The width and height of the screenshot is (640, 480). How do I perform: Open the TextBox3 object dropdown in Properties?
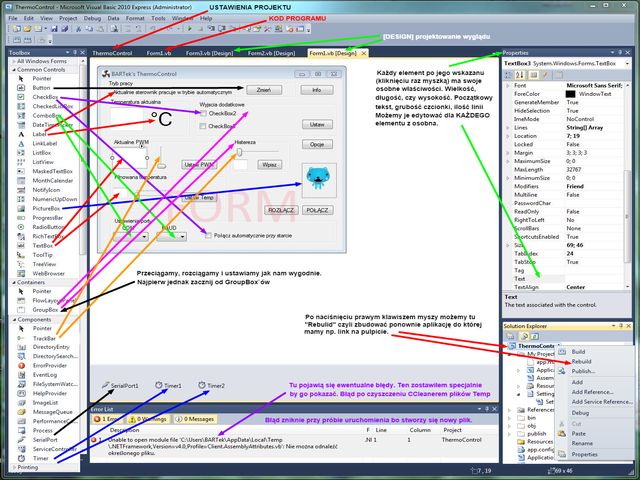[627, 64]
